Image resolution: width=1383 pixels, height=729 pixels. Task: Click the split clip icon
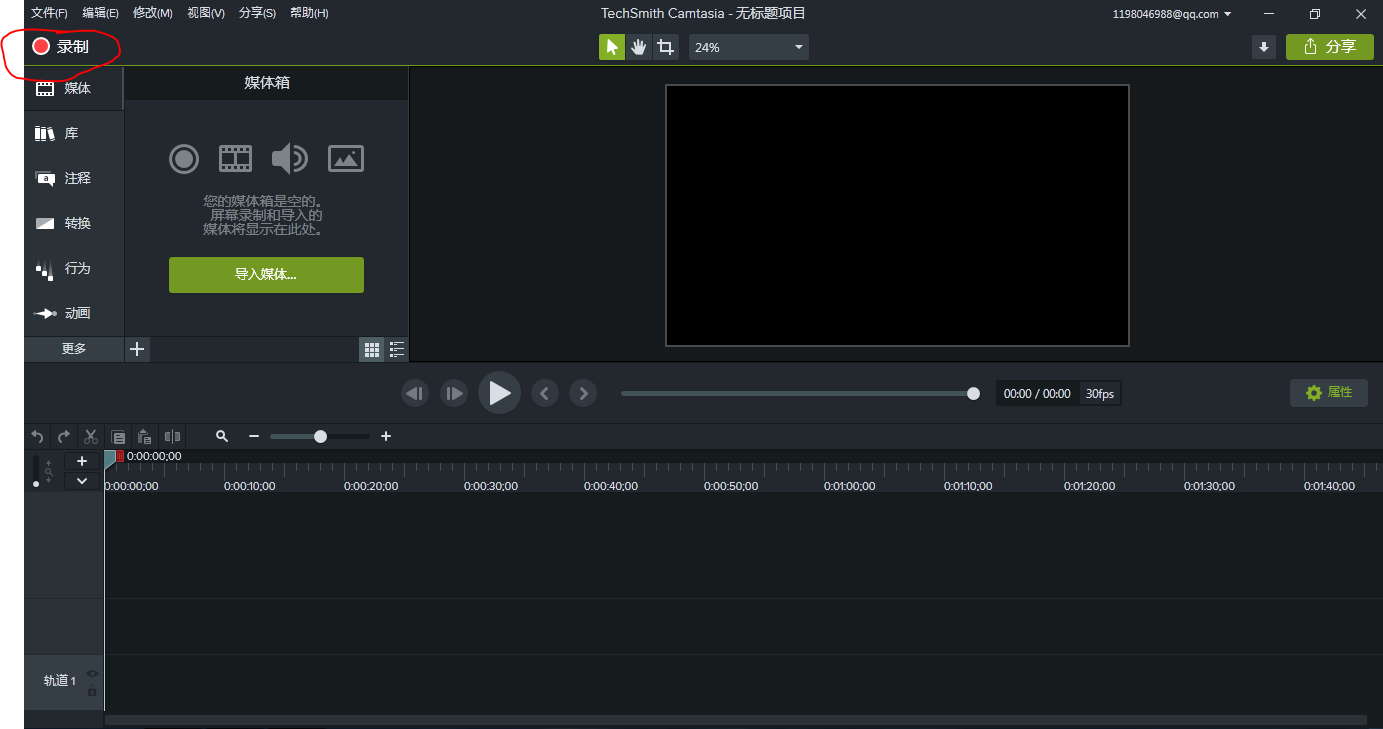coord(172,436)
